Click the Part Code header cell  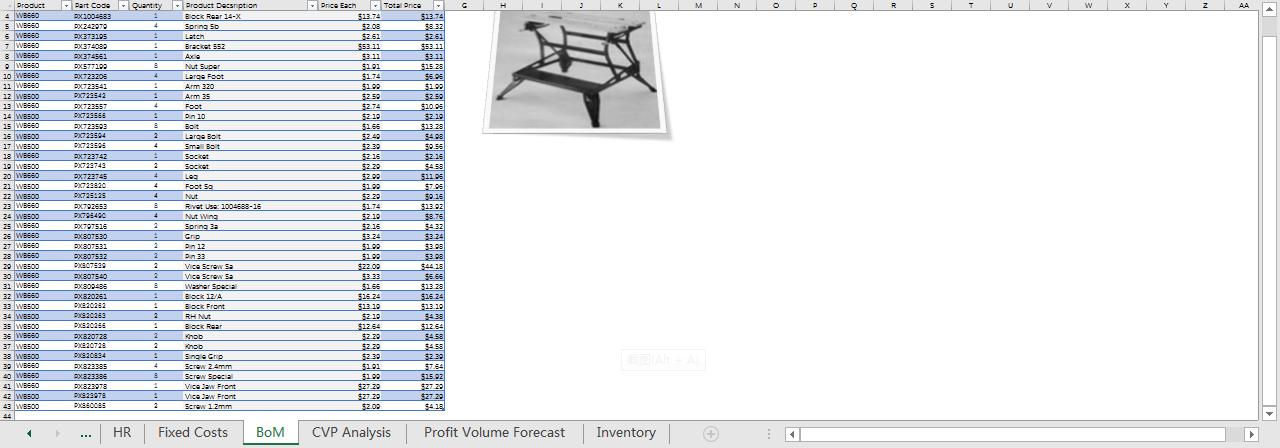click(100, 6)
